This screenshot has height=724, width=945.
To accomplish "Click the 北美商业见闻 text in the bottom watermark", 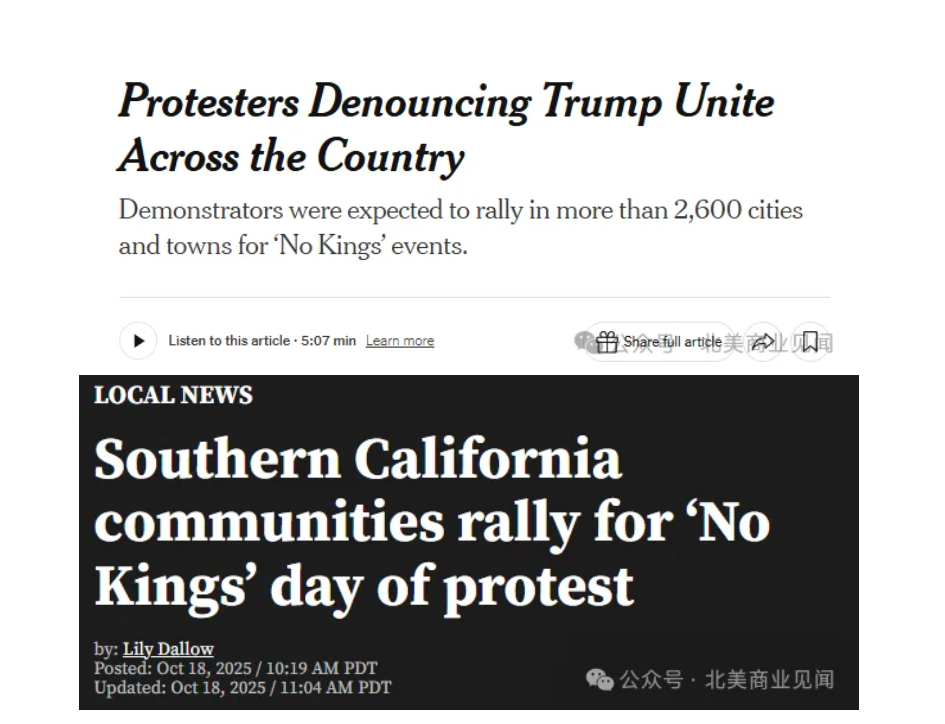I will click(769, 680).
